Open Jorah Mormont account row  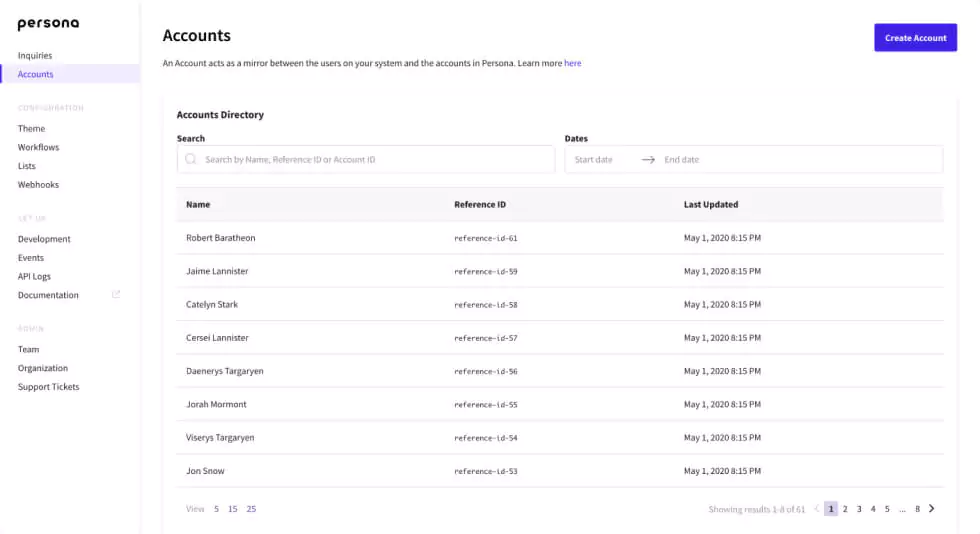point(560,404)
